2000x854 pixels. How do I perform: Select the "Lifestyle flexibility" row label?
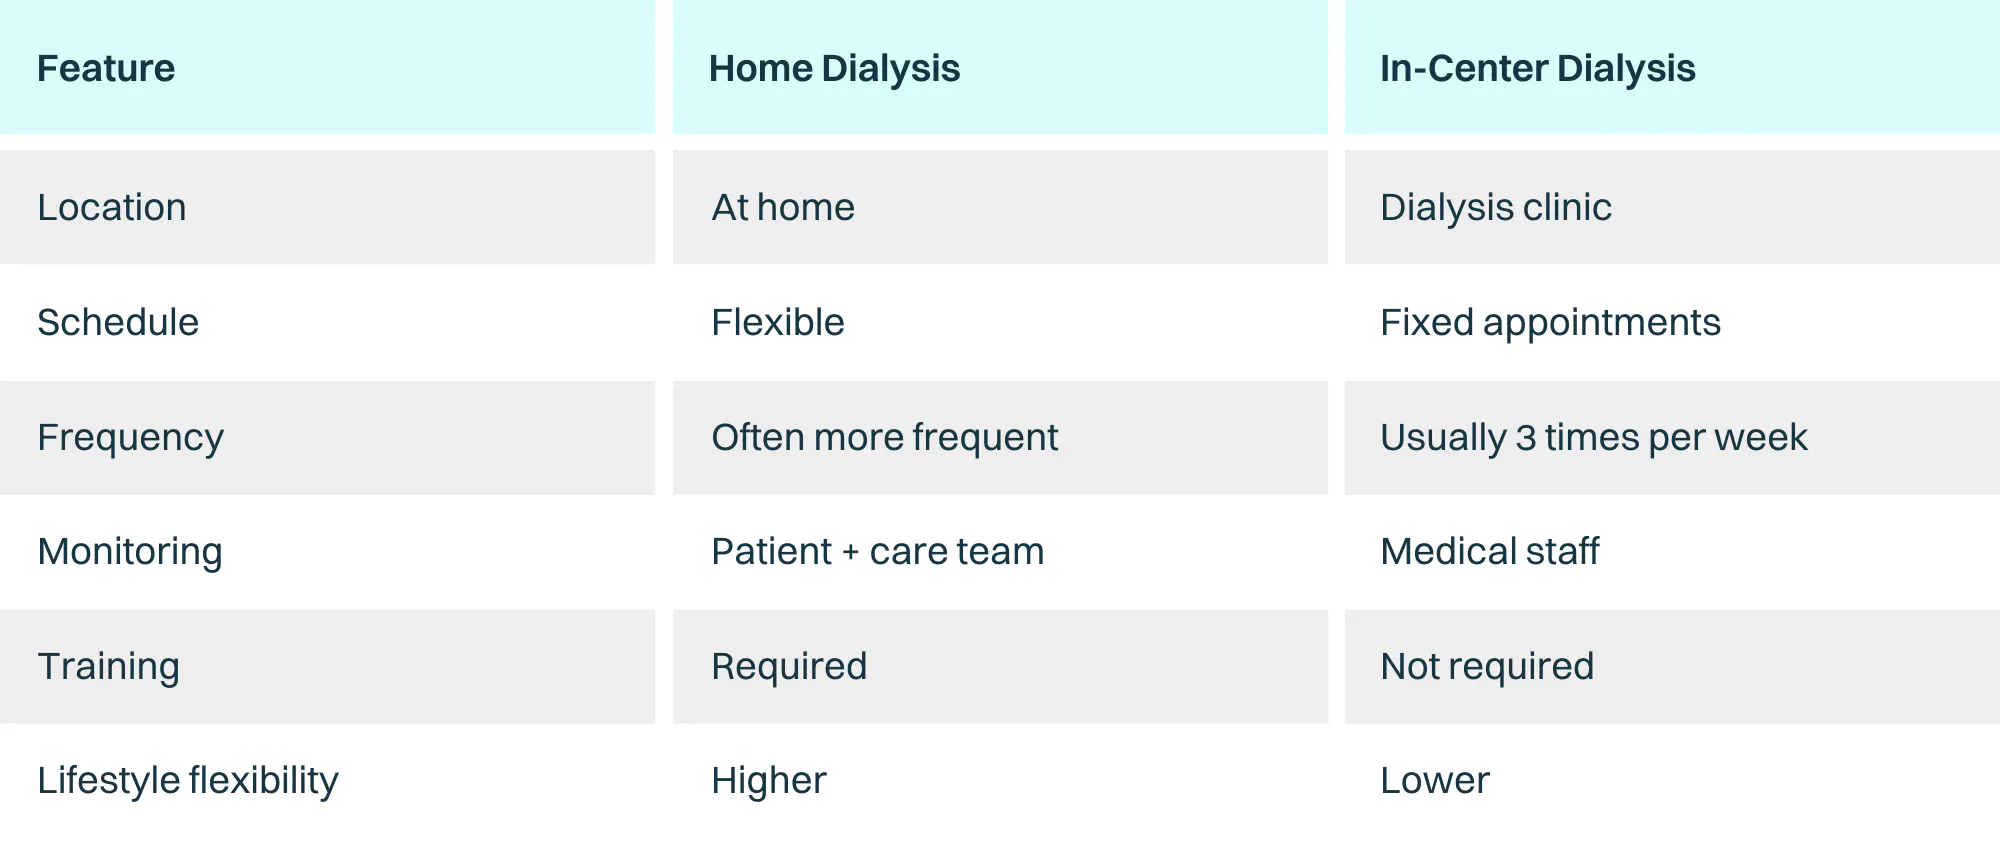point(188,780)
